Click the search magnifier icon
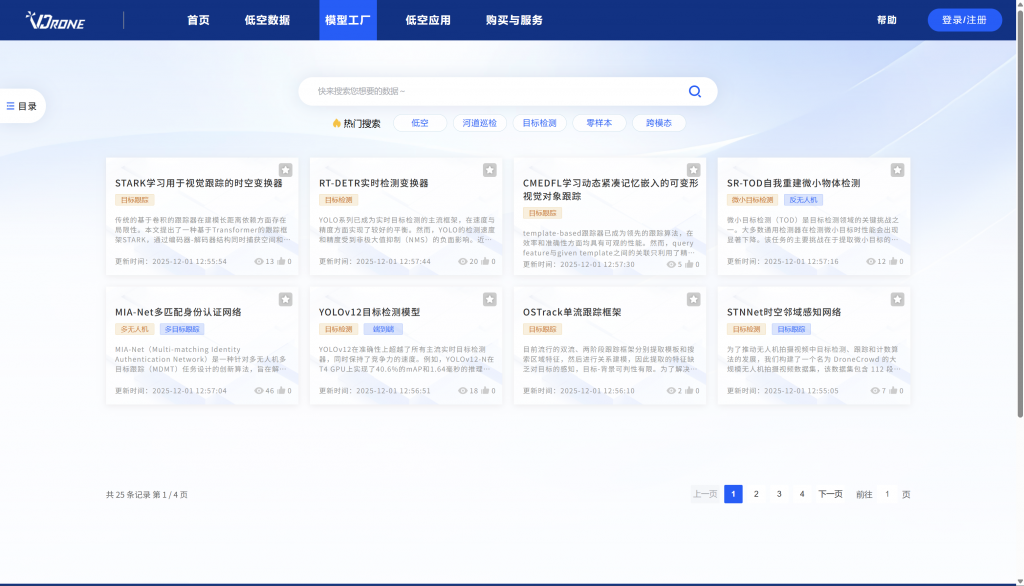The width and height of the screenshot is (1024, 586). pos(695,91)
